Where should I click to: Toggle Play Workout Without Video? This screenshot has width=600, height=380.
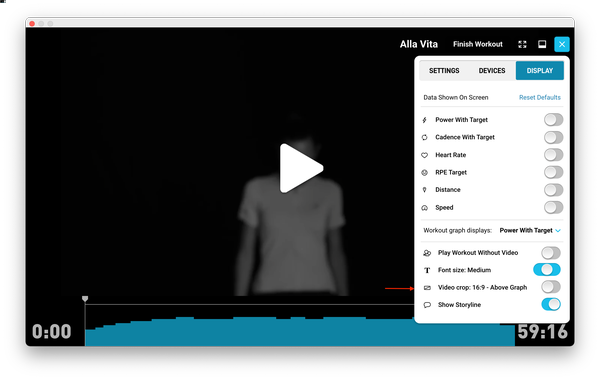pos(551,253)
